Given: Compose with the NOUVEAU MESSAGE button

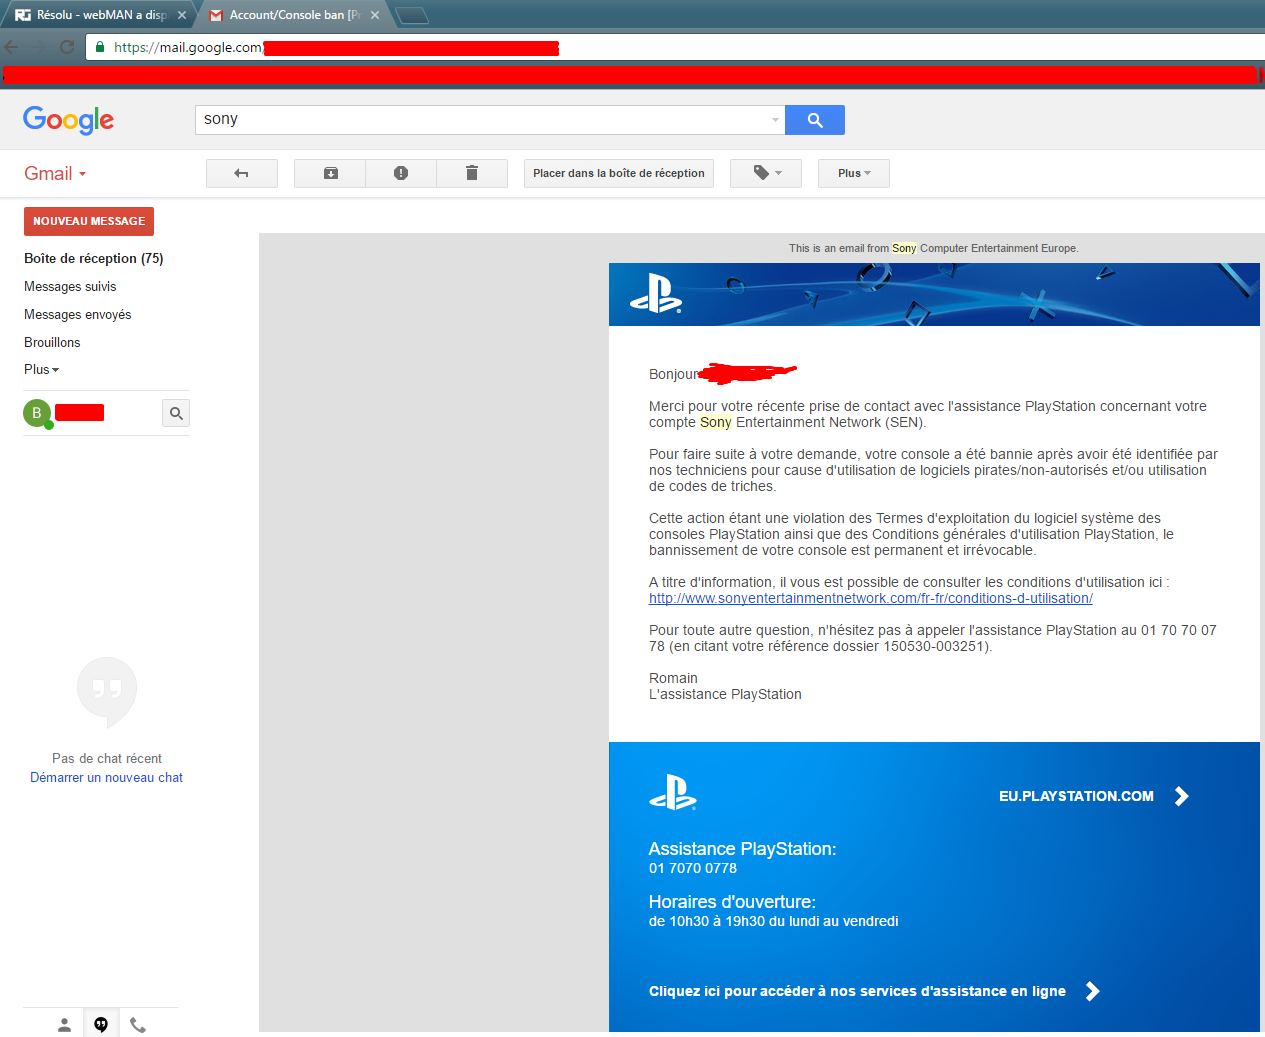Looking at the screenshot, I should [x=89, y=221].
